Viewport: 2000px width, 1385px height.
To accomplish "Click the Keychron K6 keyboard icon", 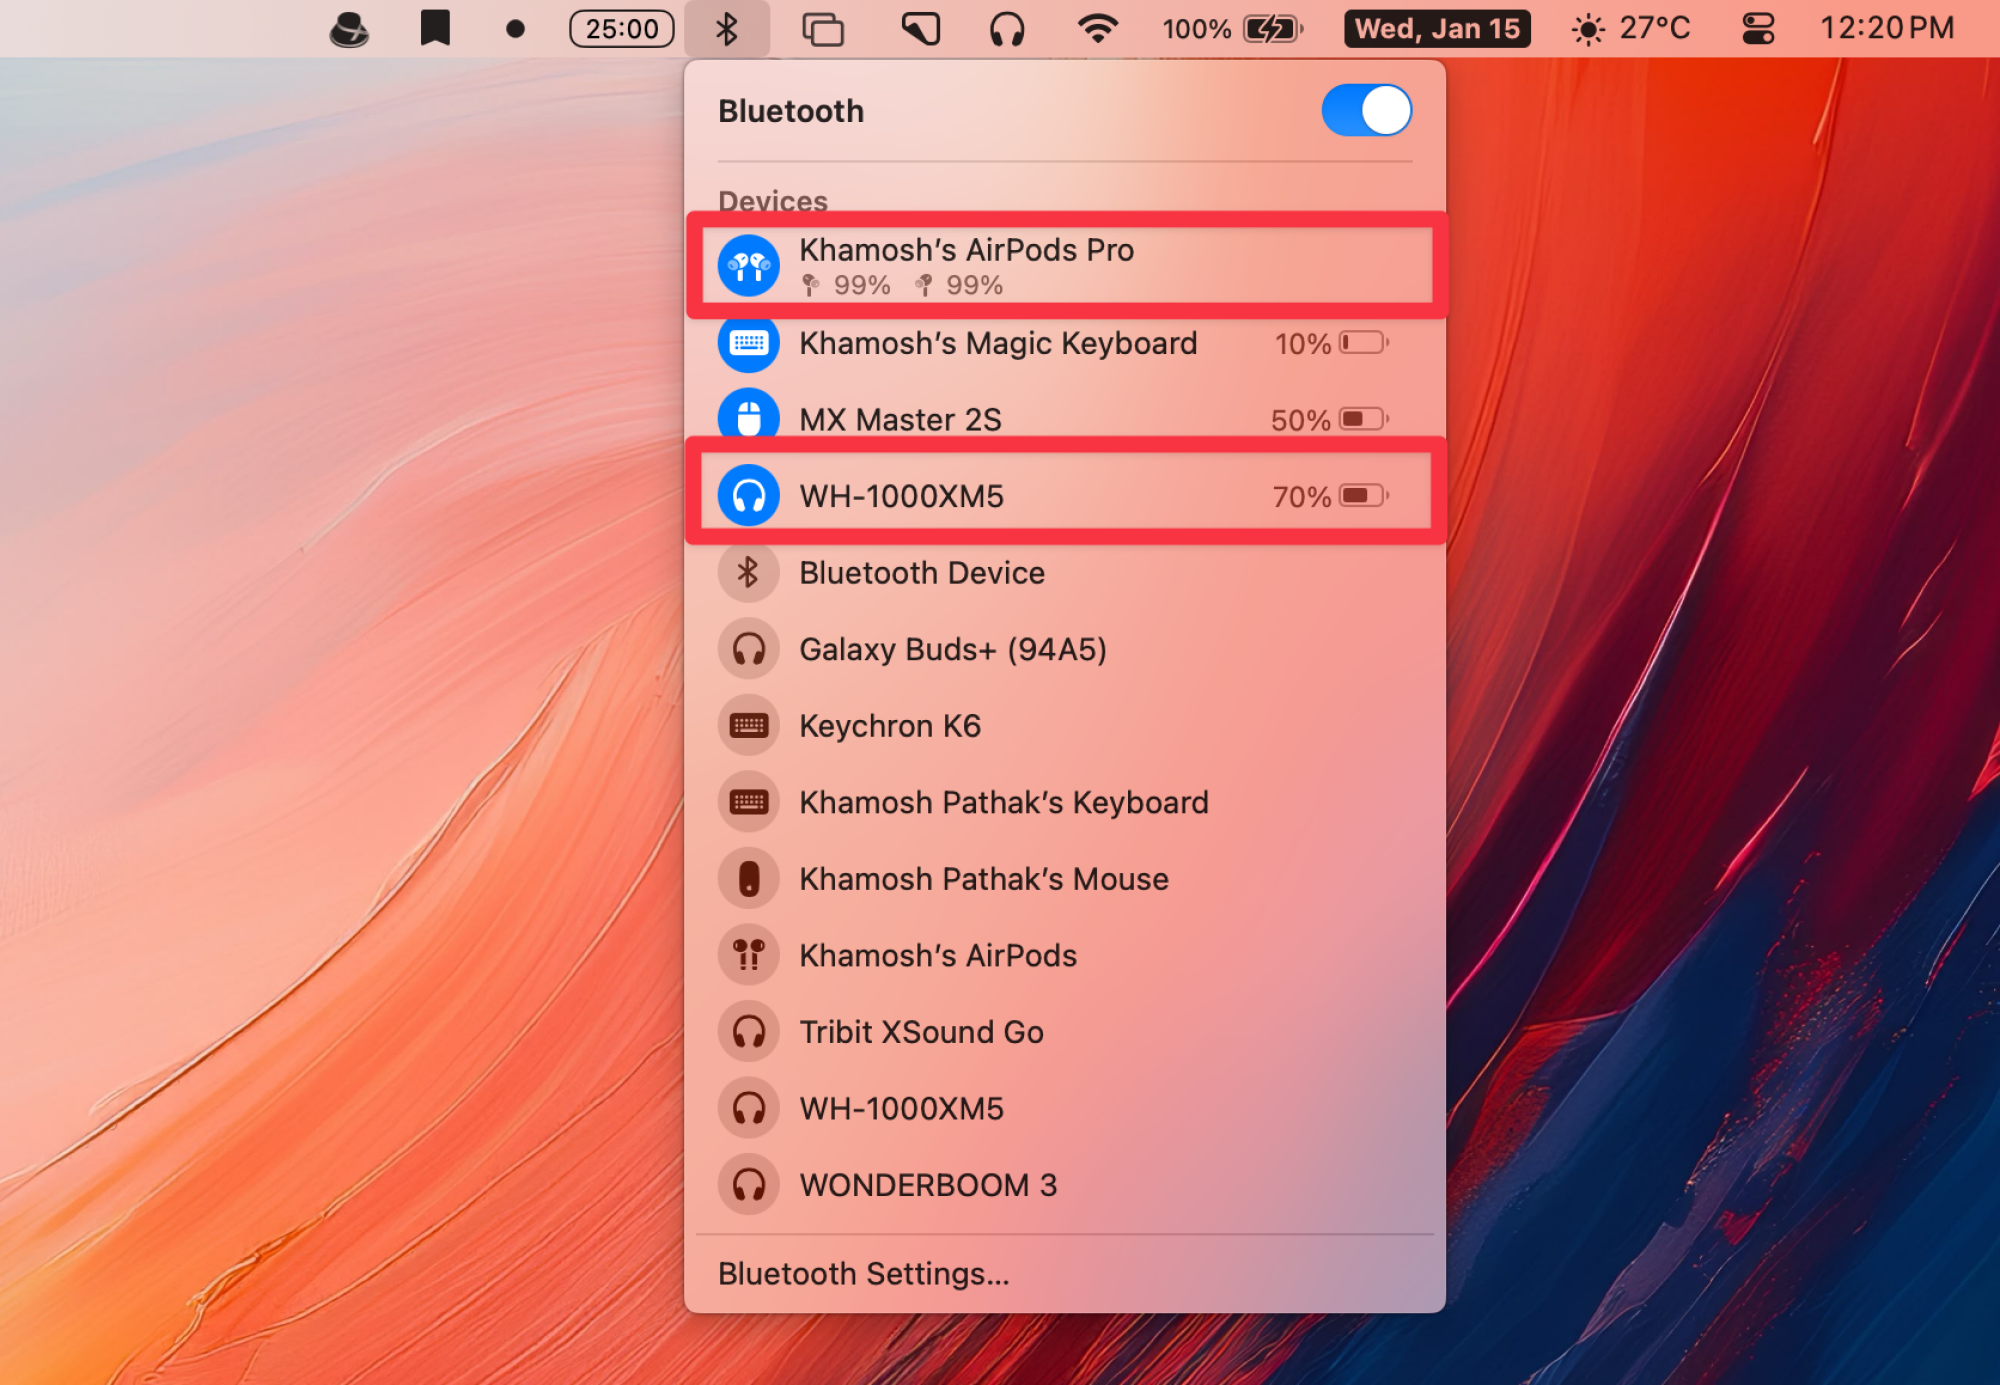I will [x=748, y=726].
